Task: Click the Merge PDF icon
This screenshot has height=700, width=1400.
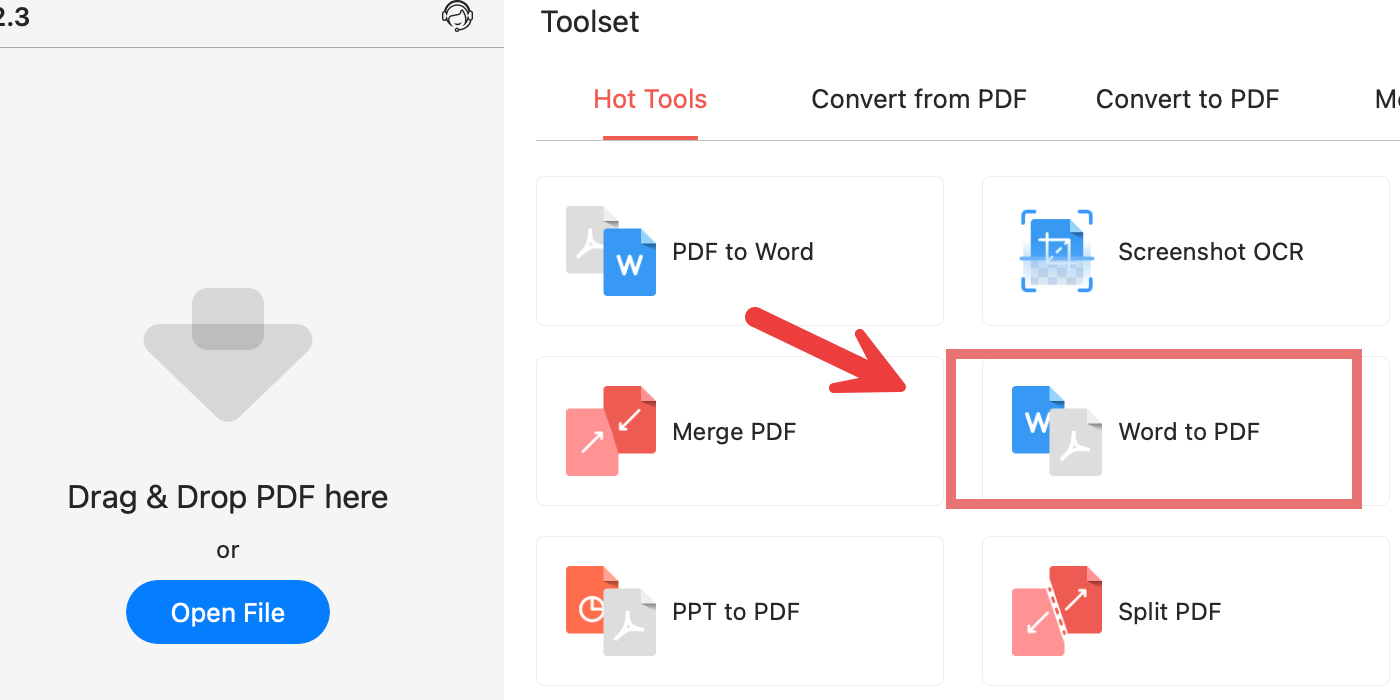Action: click(x=611, y=431)
